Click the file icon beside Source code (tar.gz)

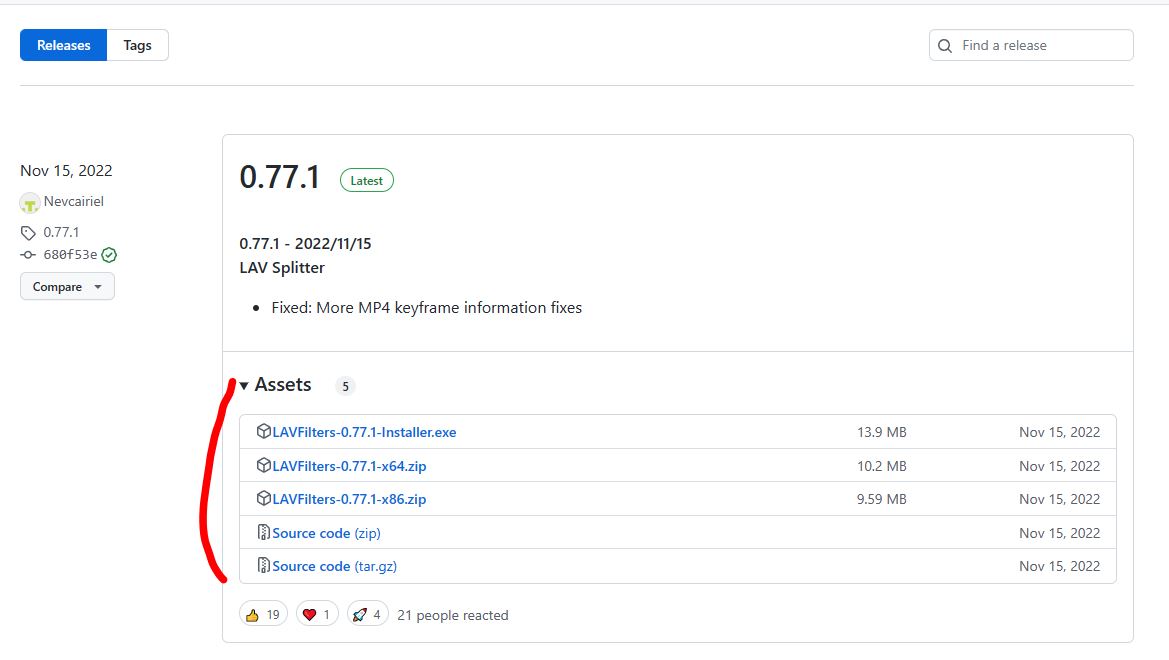(x=263, y=565)
